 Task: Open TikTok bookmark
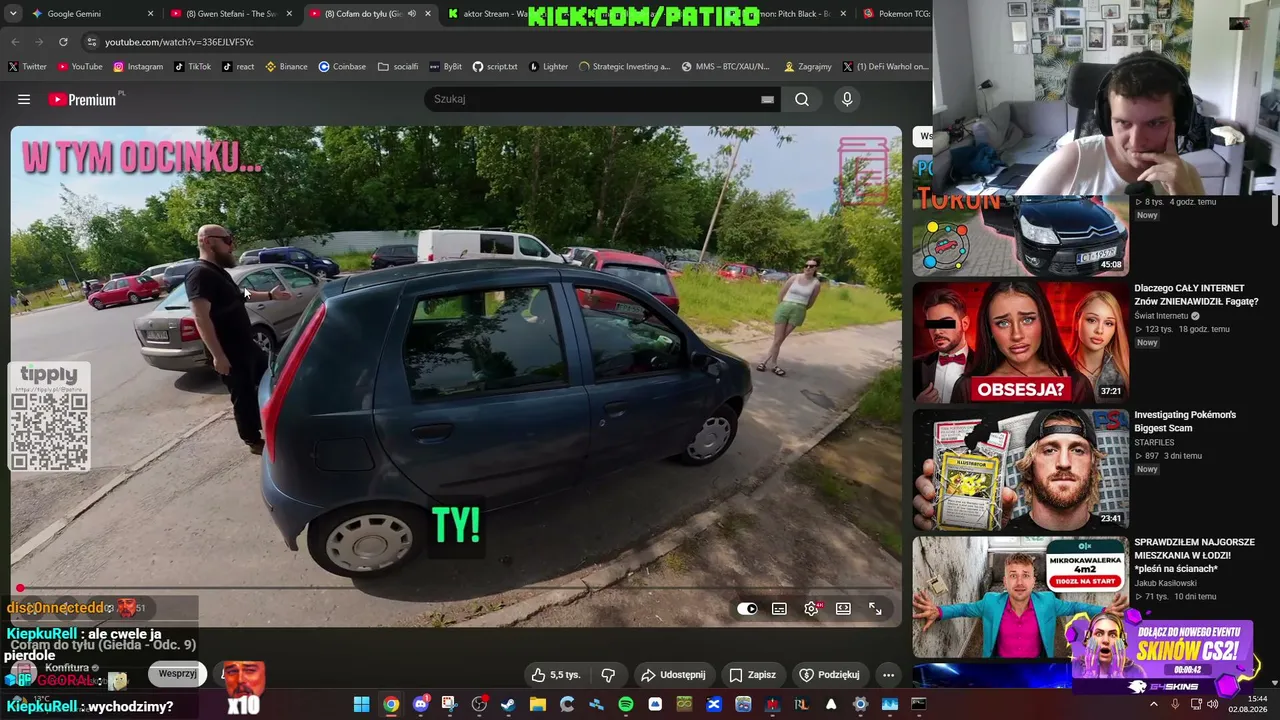tap(193, 67)
